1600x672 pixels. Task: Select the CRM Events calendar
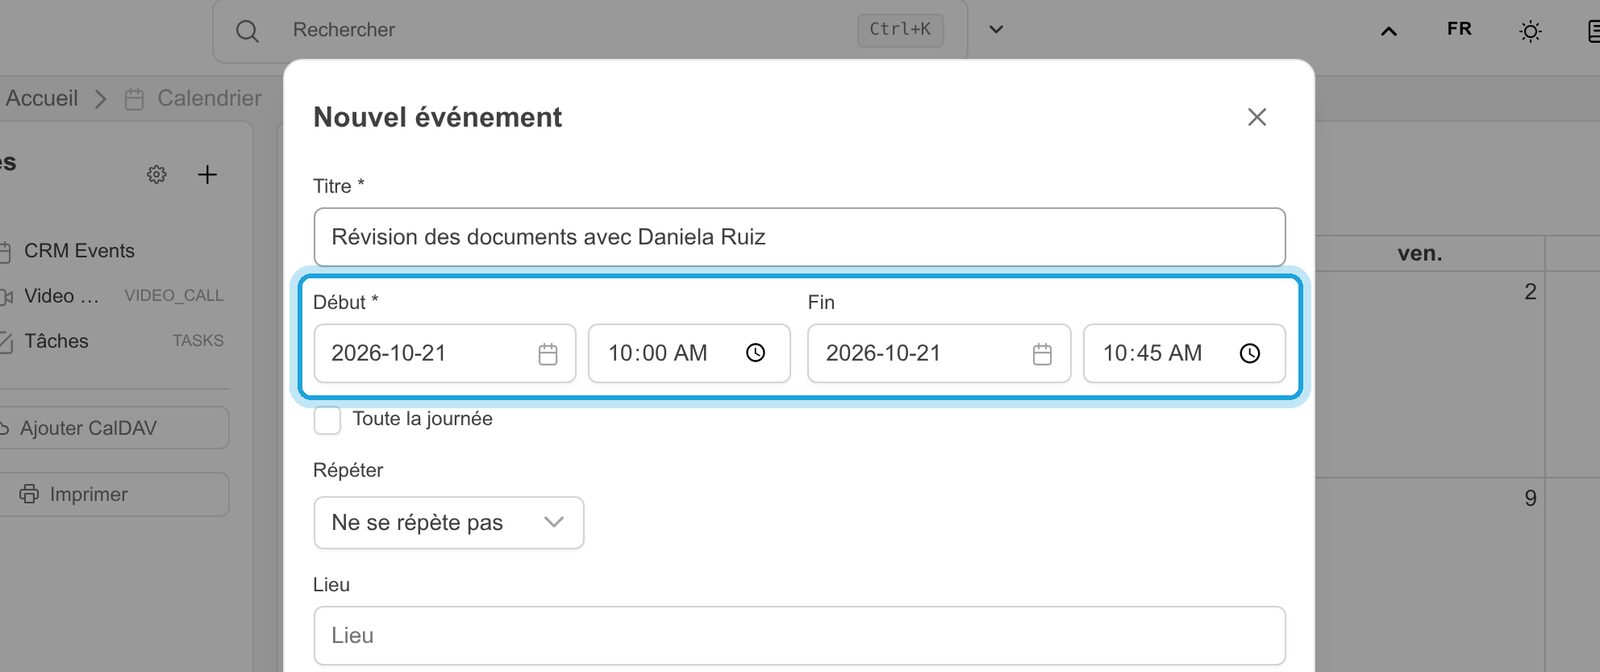(x=79, y=251)
